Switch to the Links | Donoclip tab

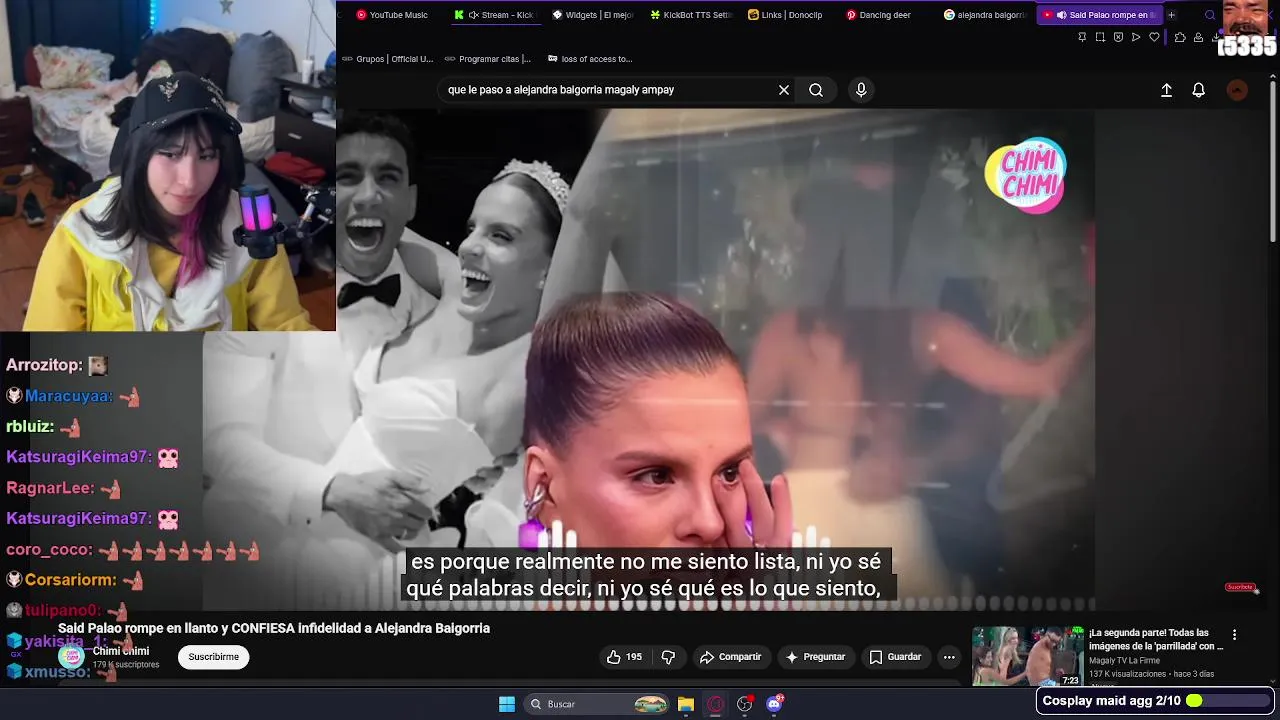788,15
